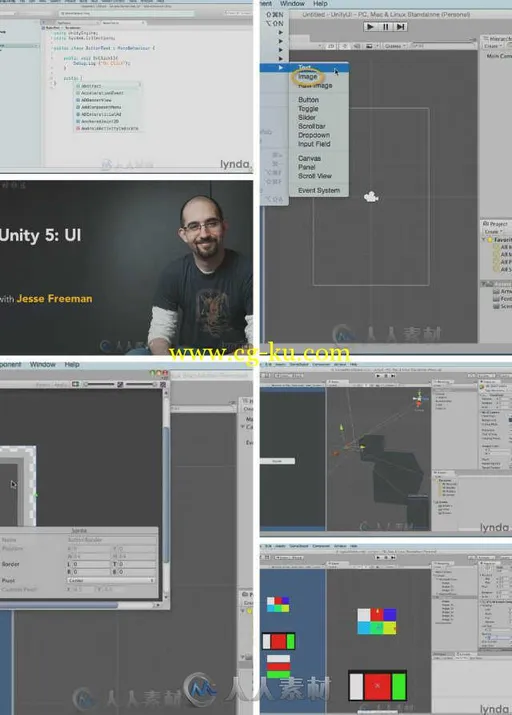Viewport: 512px width, 715px height.
Task: Click the Border B field in Sprite Editor
Action: [x=134, y=571]
